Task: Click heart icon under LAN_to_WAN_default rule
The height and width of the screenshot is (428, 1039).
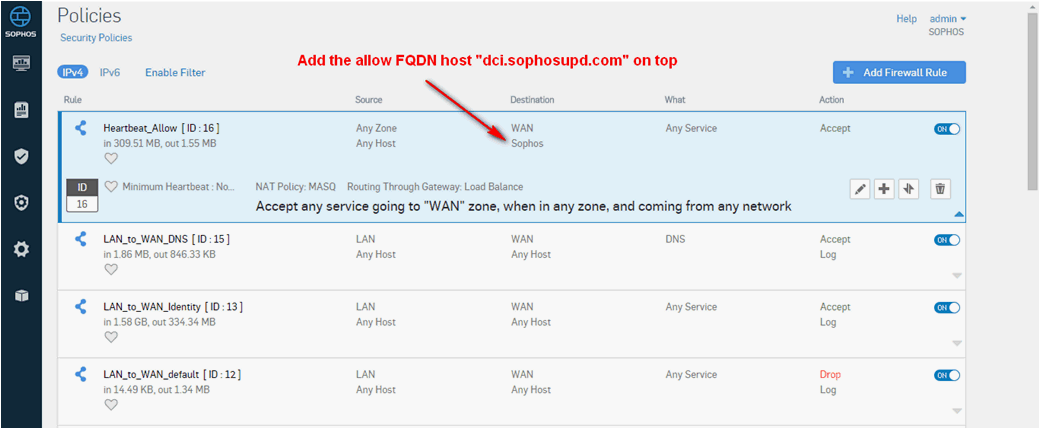Action: click(111, 404)
